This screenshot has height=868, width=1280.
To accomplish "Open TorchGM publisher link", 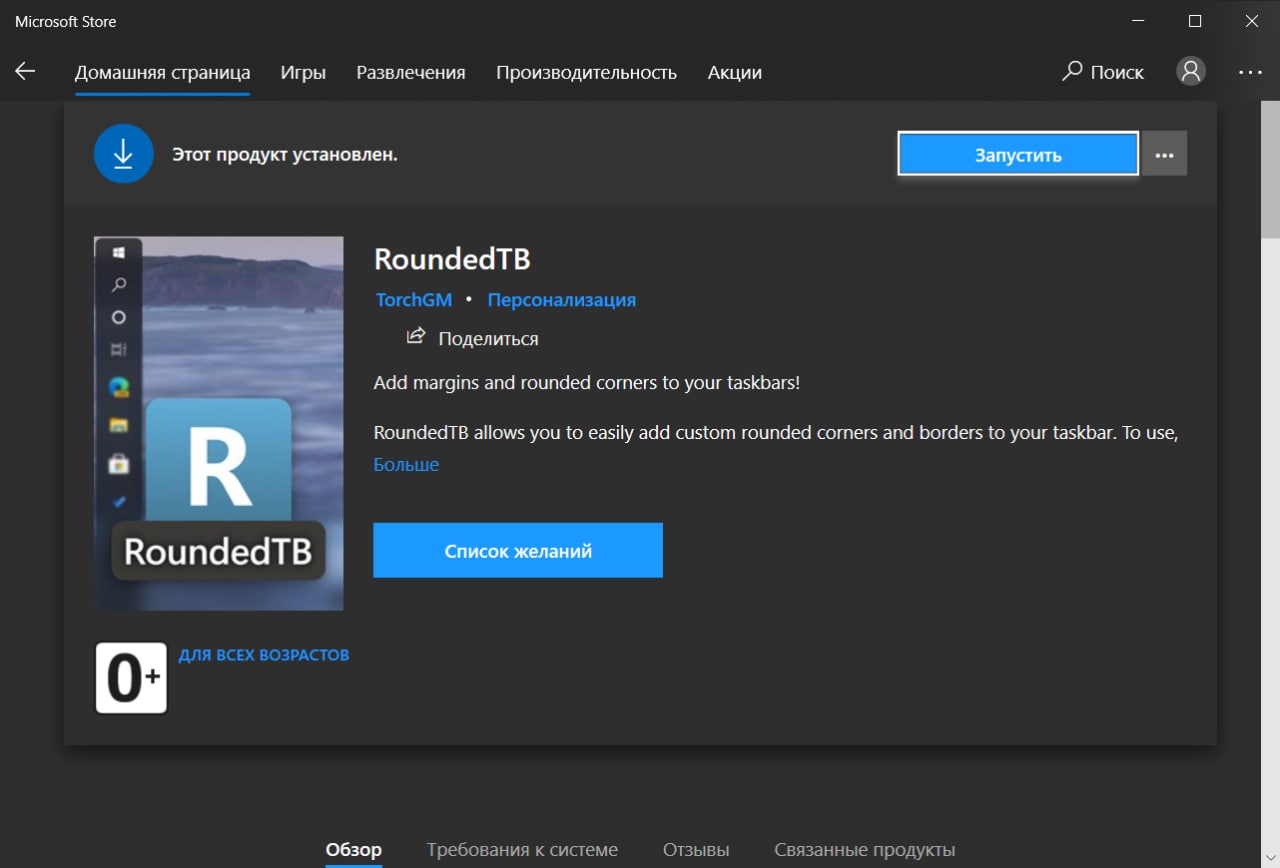I will [x=414, y=299].
